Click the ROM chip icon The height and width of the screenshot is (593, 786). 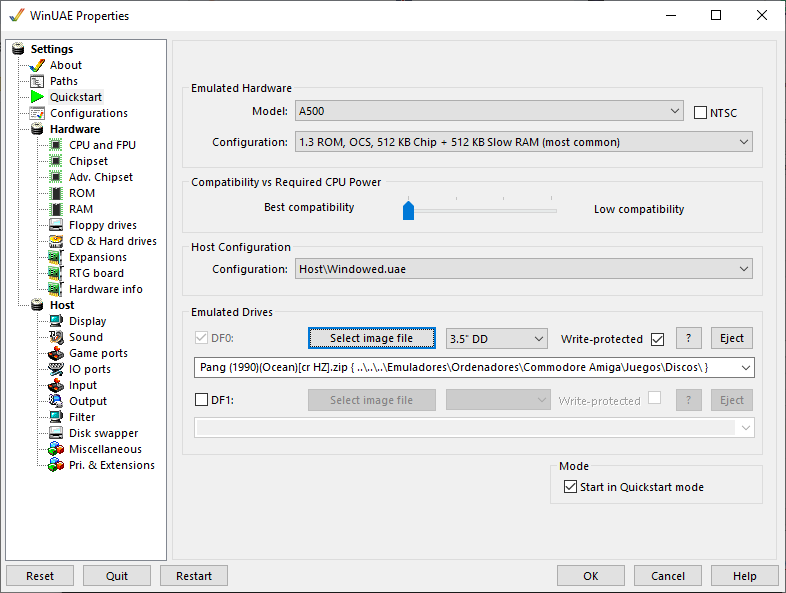(56, 193)
